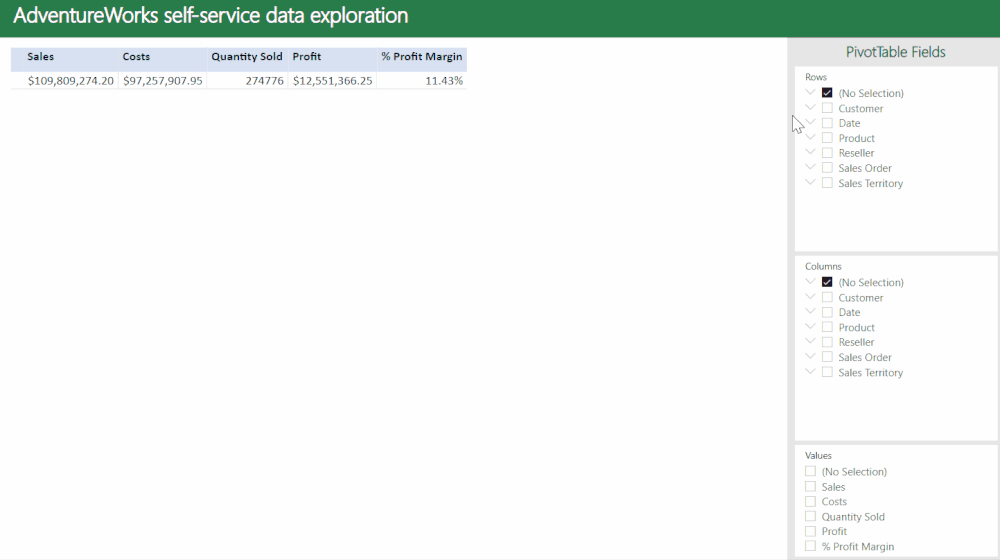Expand Date chevron in Rows
The width and height of the screenshot is (1000, 560).
tap(811, 122)
